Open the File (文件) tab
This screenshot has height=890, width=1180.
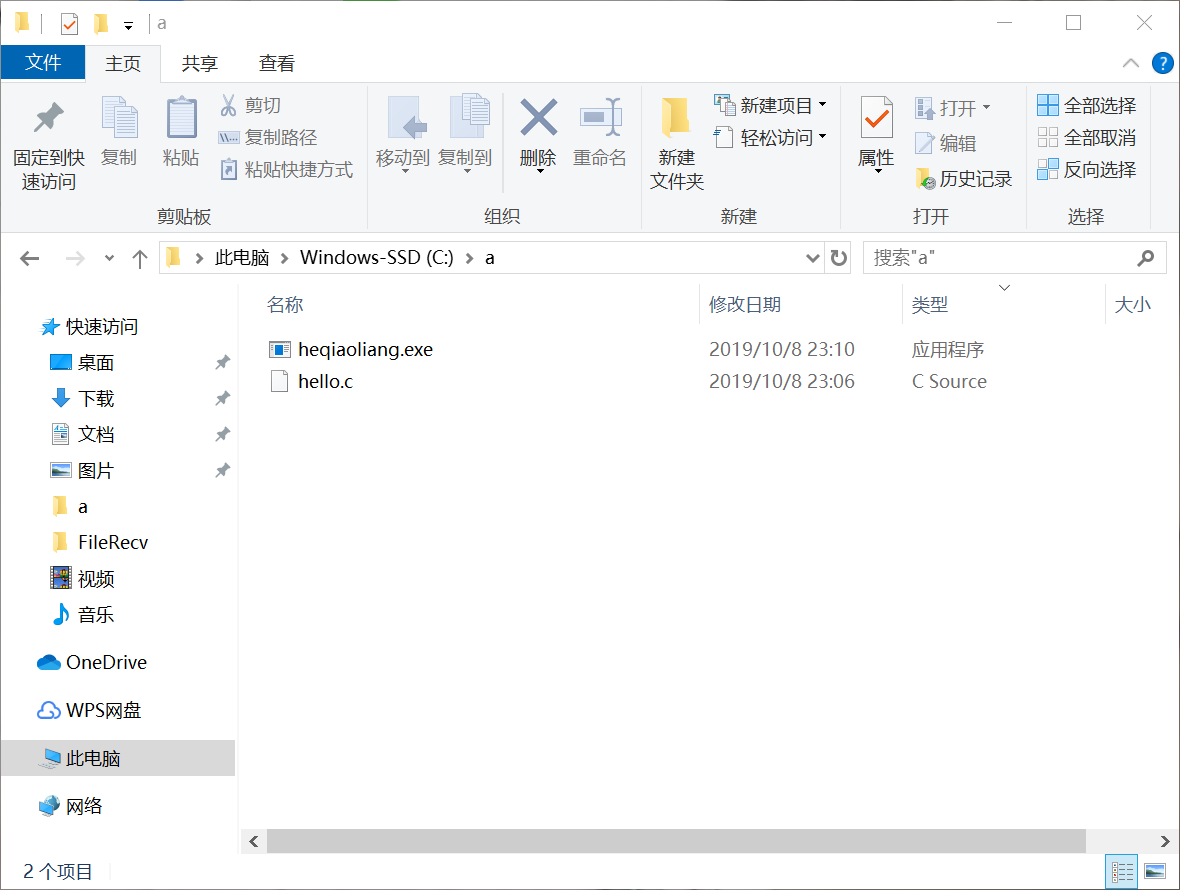(43, 62)
